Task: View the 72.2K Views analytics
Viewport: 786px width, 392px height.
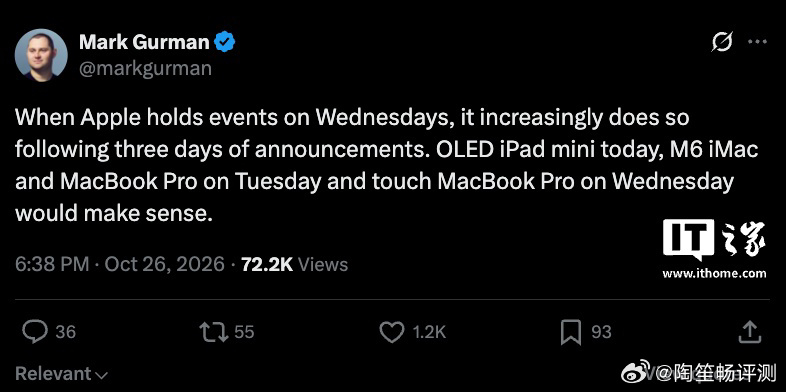Action: [295, 264]
